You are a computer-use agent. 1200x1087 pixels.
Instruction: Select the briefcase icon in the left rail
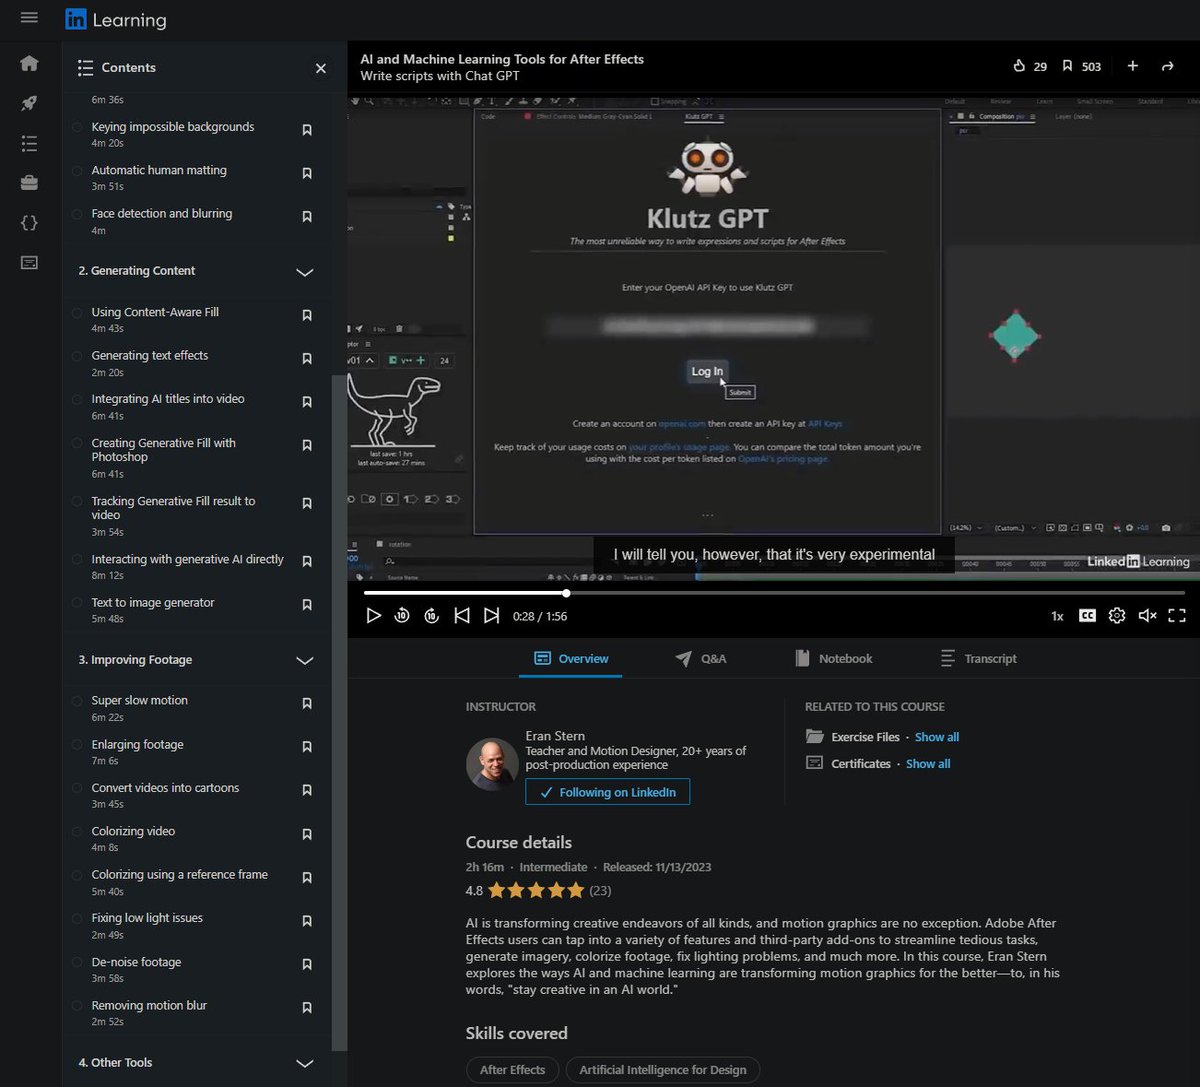click(29, 182)
